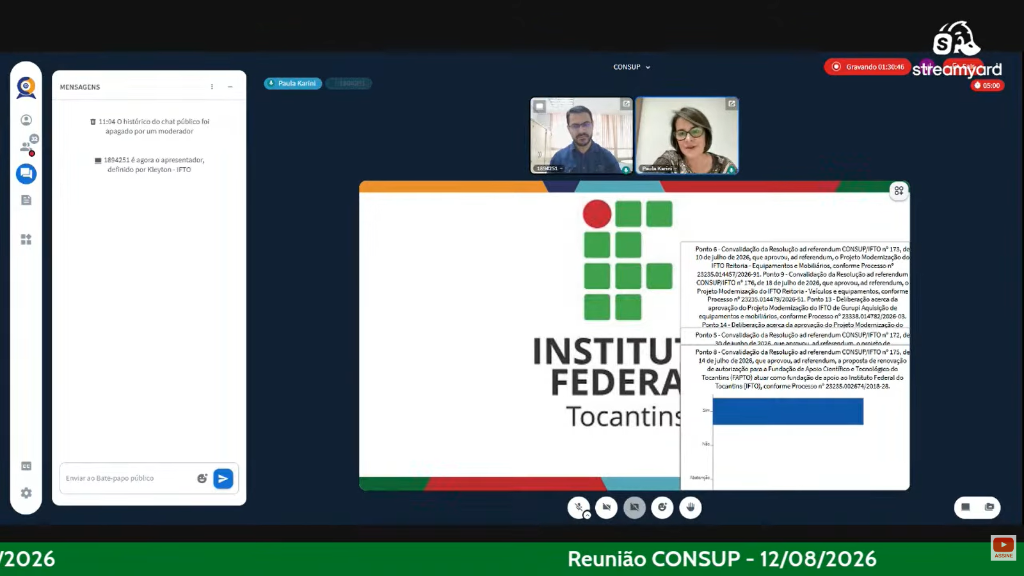Open the emoji picker in chat input
The height and width of the screenshot is (576, 1024).
[202, 479]
